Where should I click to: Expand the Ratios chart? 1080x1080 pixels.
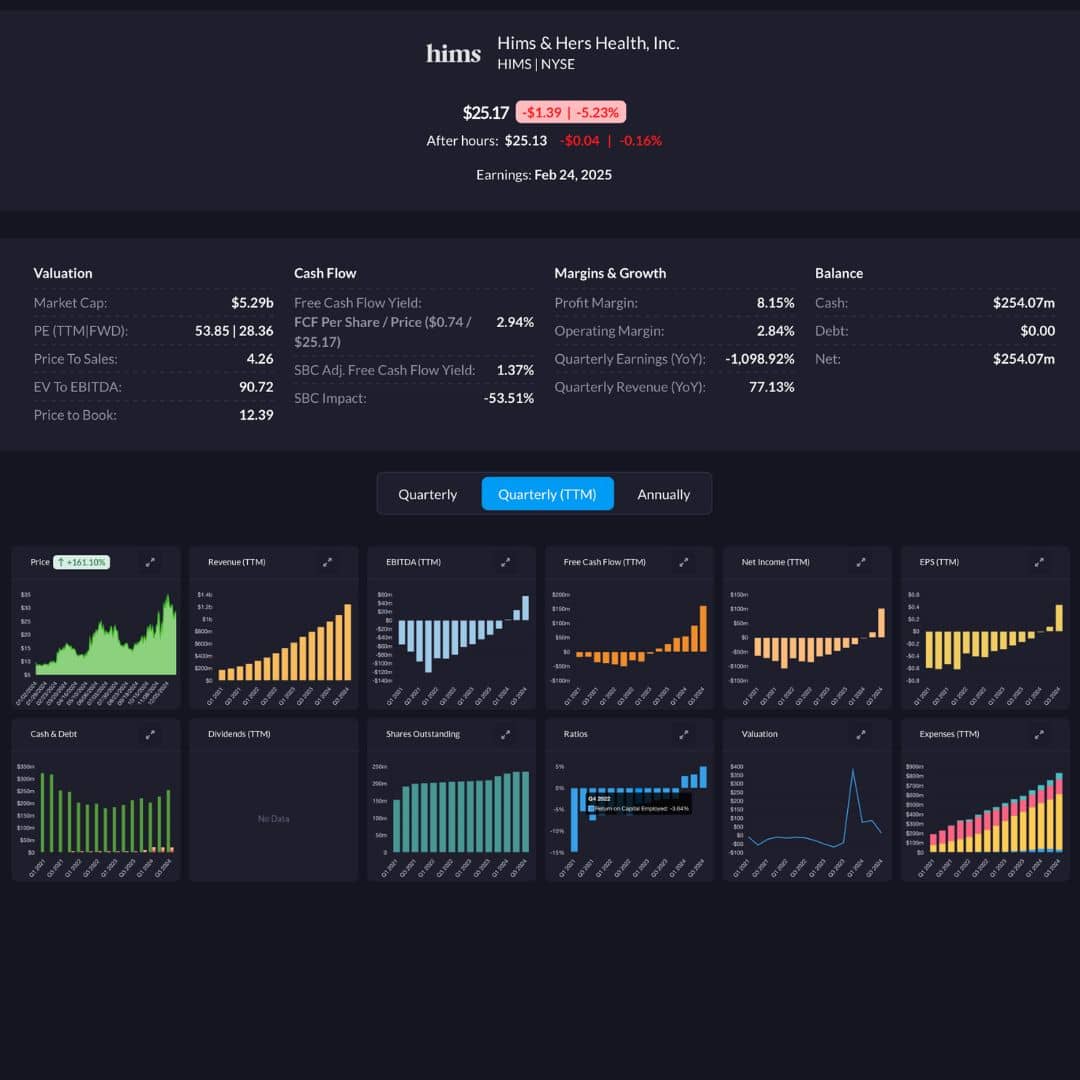pos(684,734)
